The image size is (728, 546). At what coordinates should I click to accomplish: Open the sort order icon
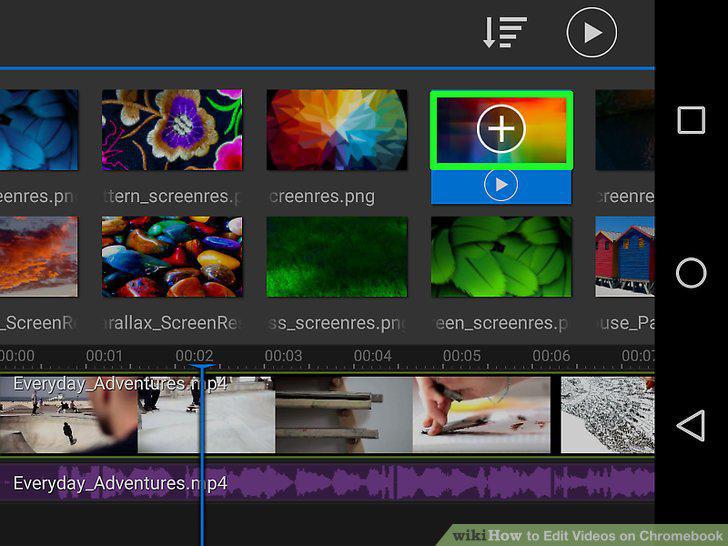click(x=505, y=32)
